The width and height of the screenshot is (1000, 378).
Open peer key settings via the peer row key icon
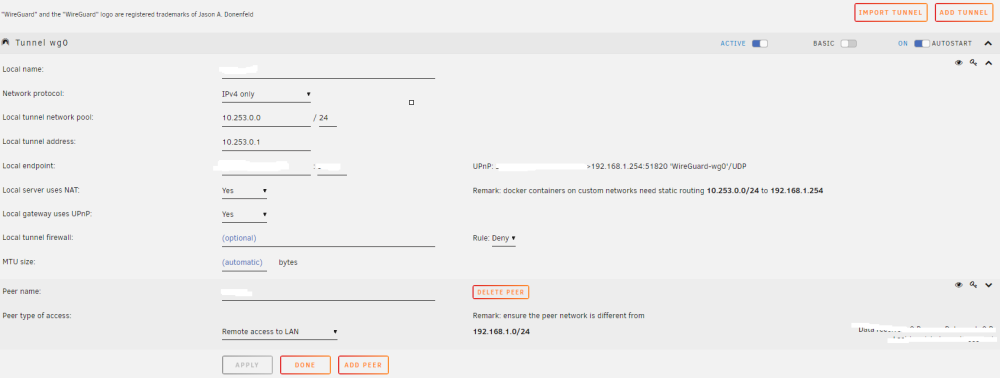973,286
